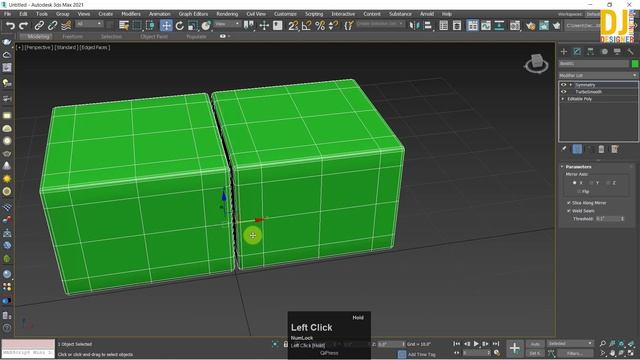Select the Y mirror axis radio
Image resolution: width=640 pixels, height=360 pixels.
click(591, 183)
